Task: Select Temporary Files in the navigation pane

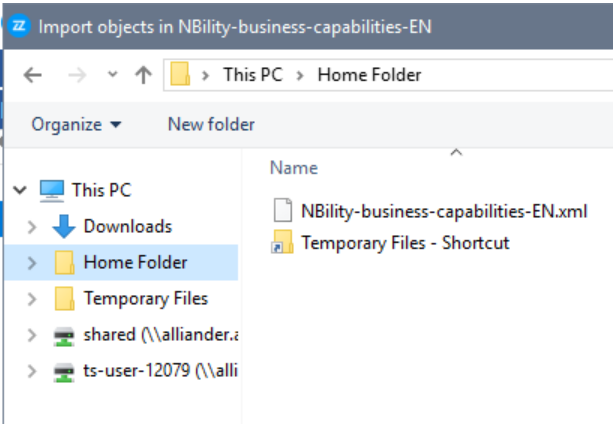Action: coord(145,299)
